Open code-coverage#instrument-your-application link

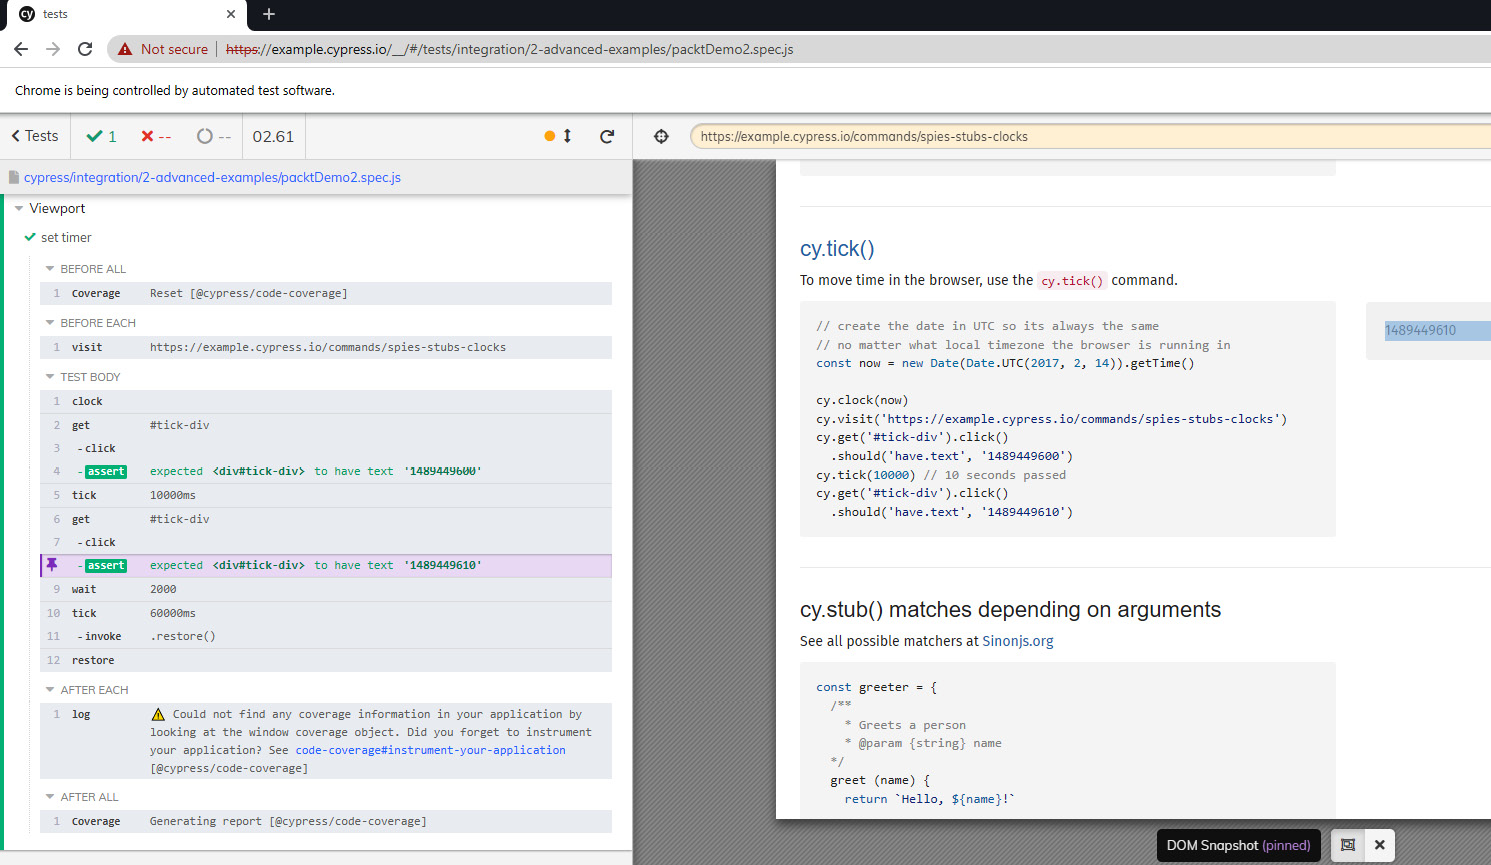[x=430, y=750]
